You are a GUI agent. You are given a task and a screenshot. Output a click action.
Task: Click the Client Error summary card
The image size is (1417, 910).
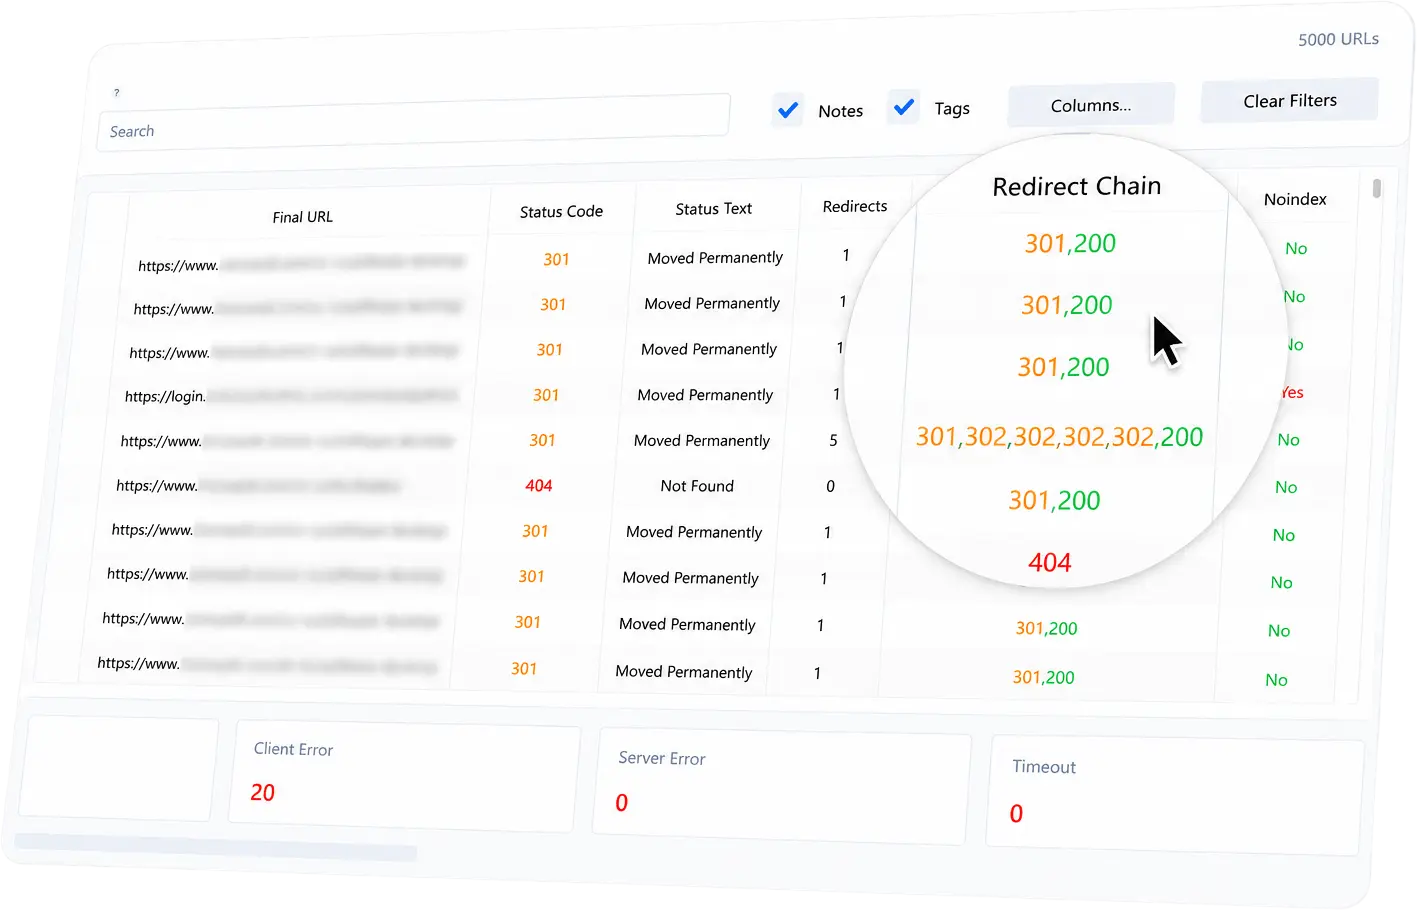(x=404, y=775)
